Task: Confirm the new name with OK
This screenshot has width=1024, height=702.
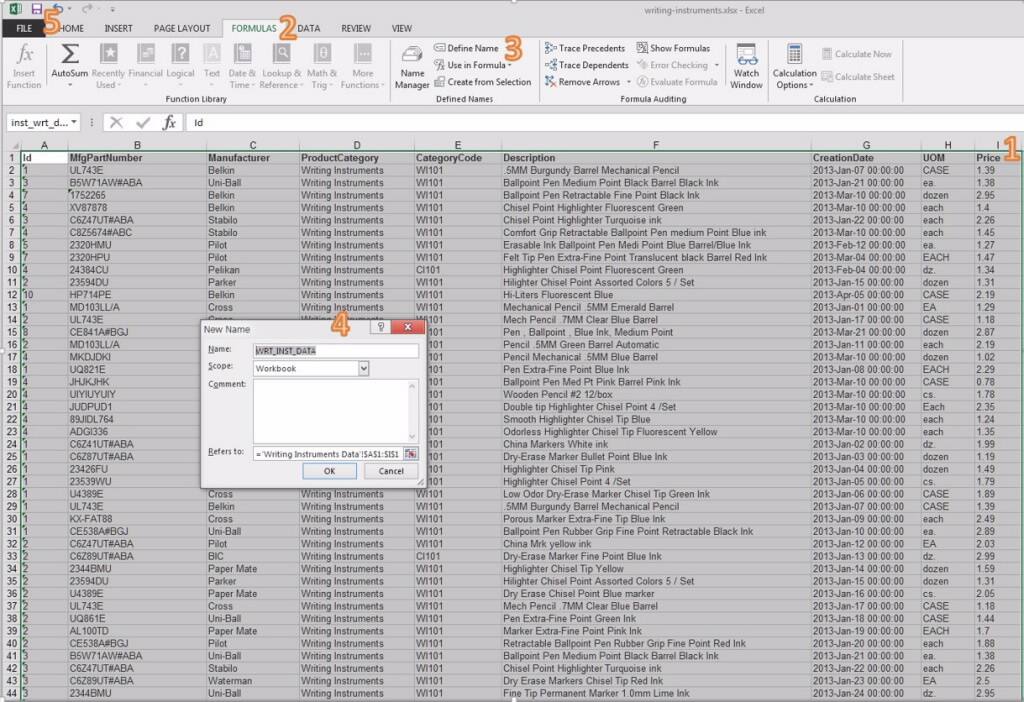Action: pyautogui.click(x=329, y=470)
